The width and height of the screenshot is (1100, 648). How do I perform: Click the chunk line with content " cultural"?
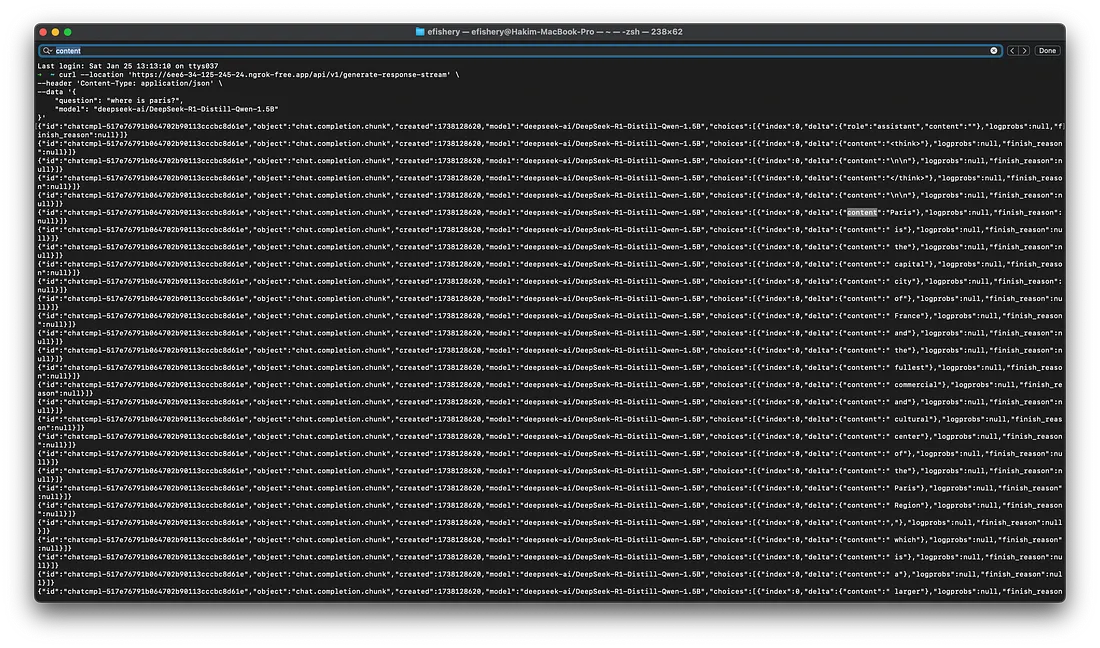click(x=550, y=423)
